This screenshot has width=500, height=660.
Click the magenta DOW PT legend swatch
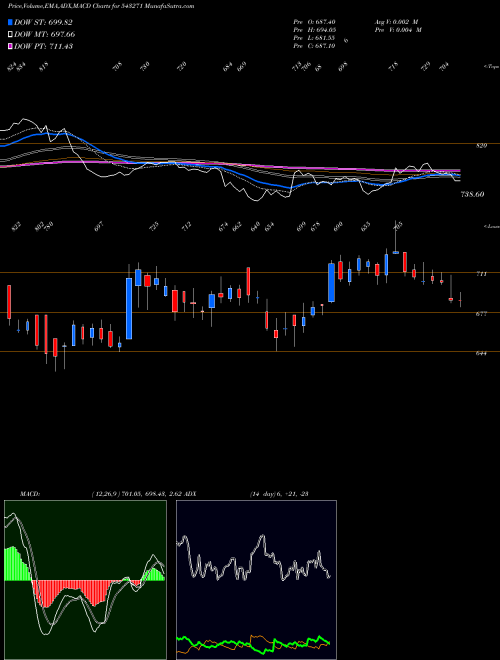click(10, 46)
